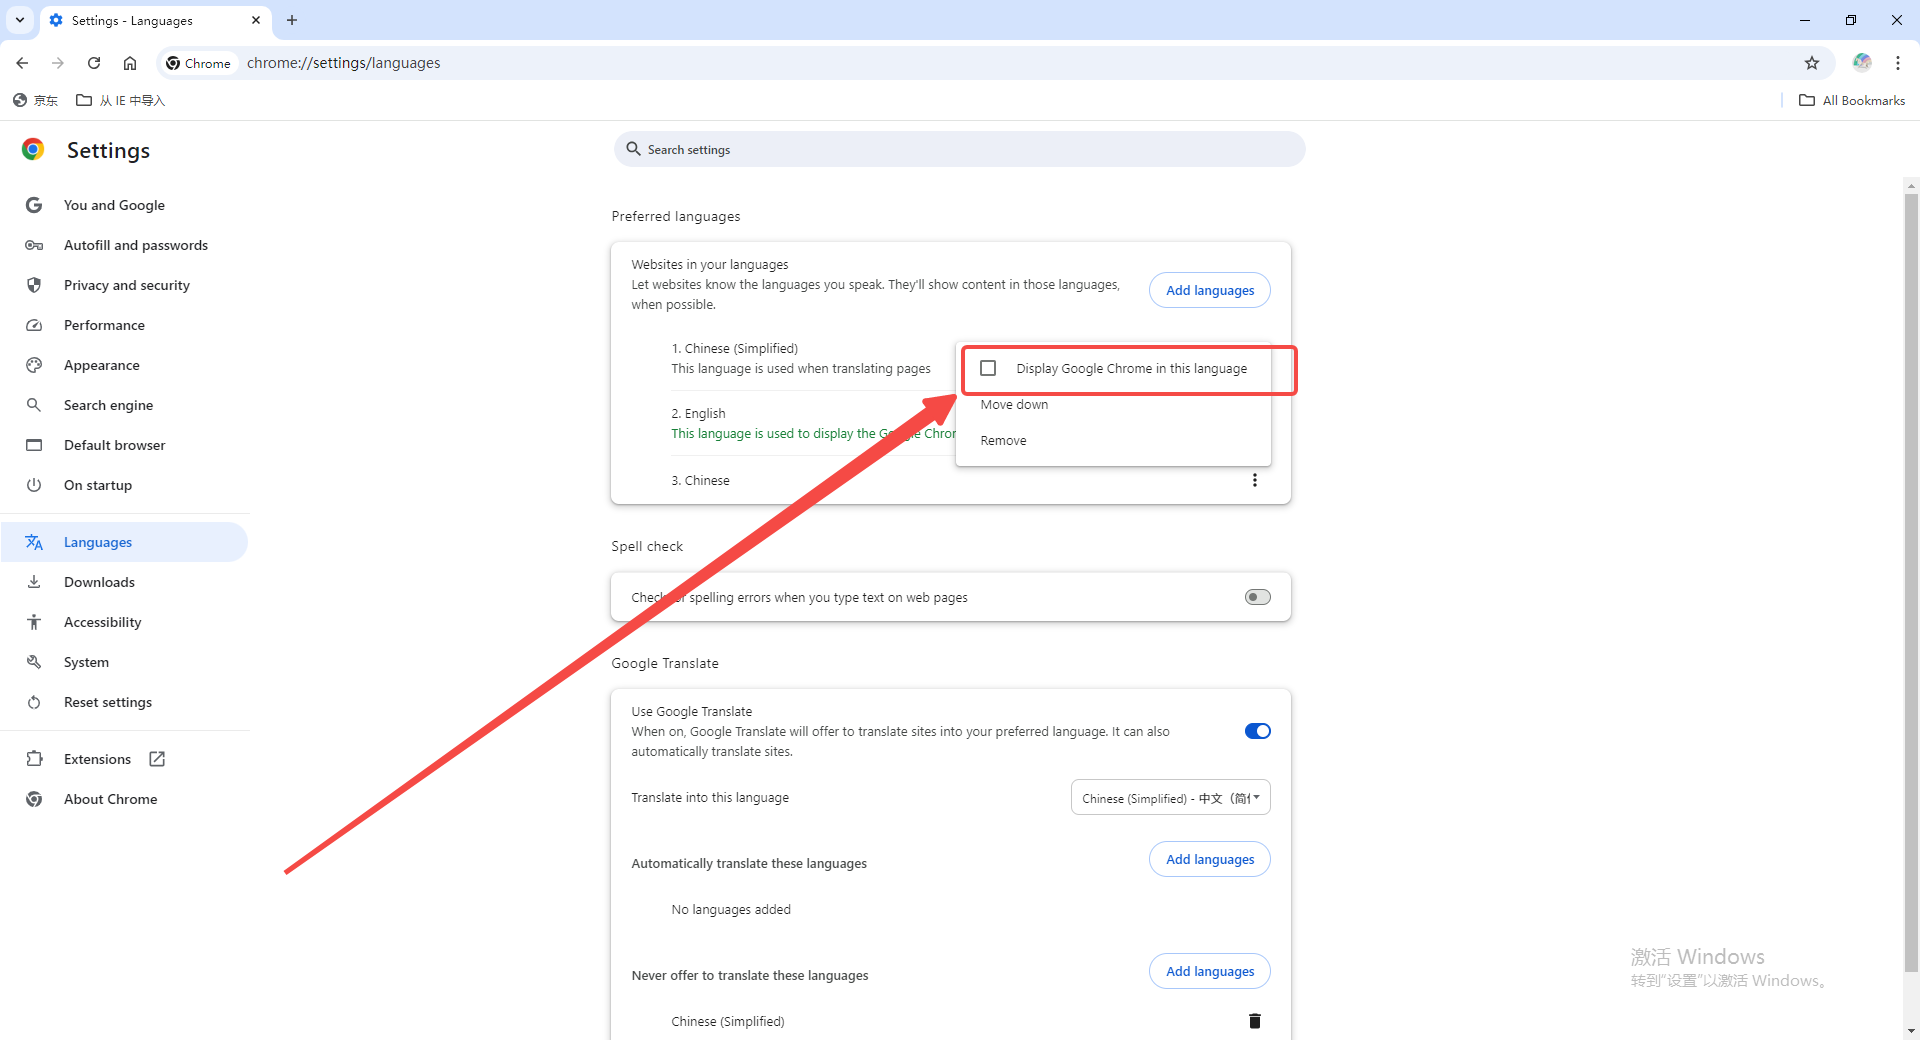Click the System wrench icon
Image resolution: width=1920 pixels, height=1040 pixels.
click(34, 662)
